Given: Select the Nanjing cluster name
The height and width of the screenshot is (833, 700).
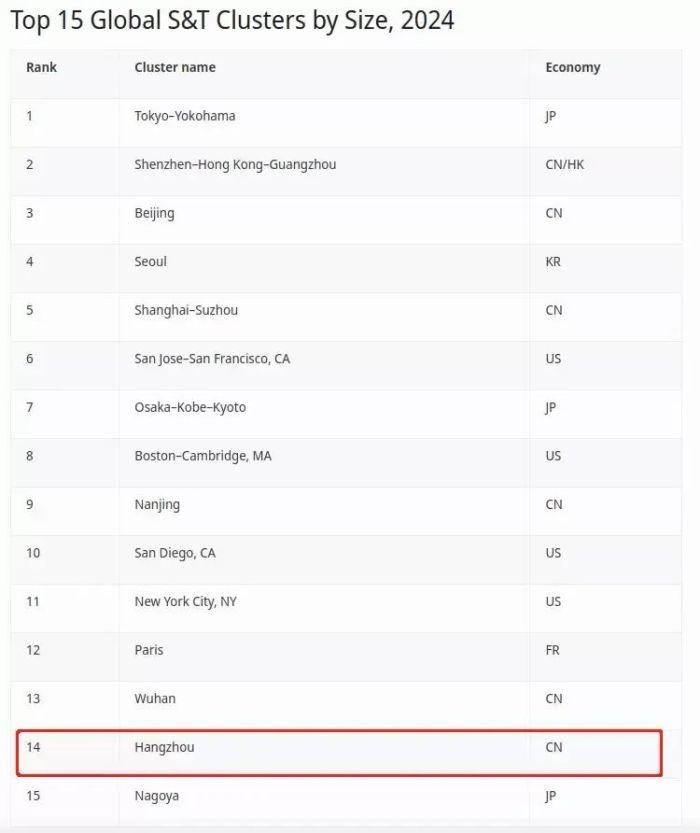Looking at the screenshot, I should point(157,504).
